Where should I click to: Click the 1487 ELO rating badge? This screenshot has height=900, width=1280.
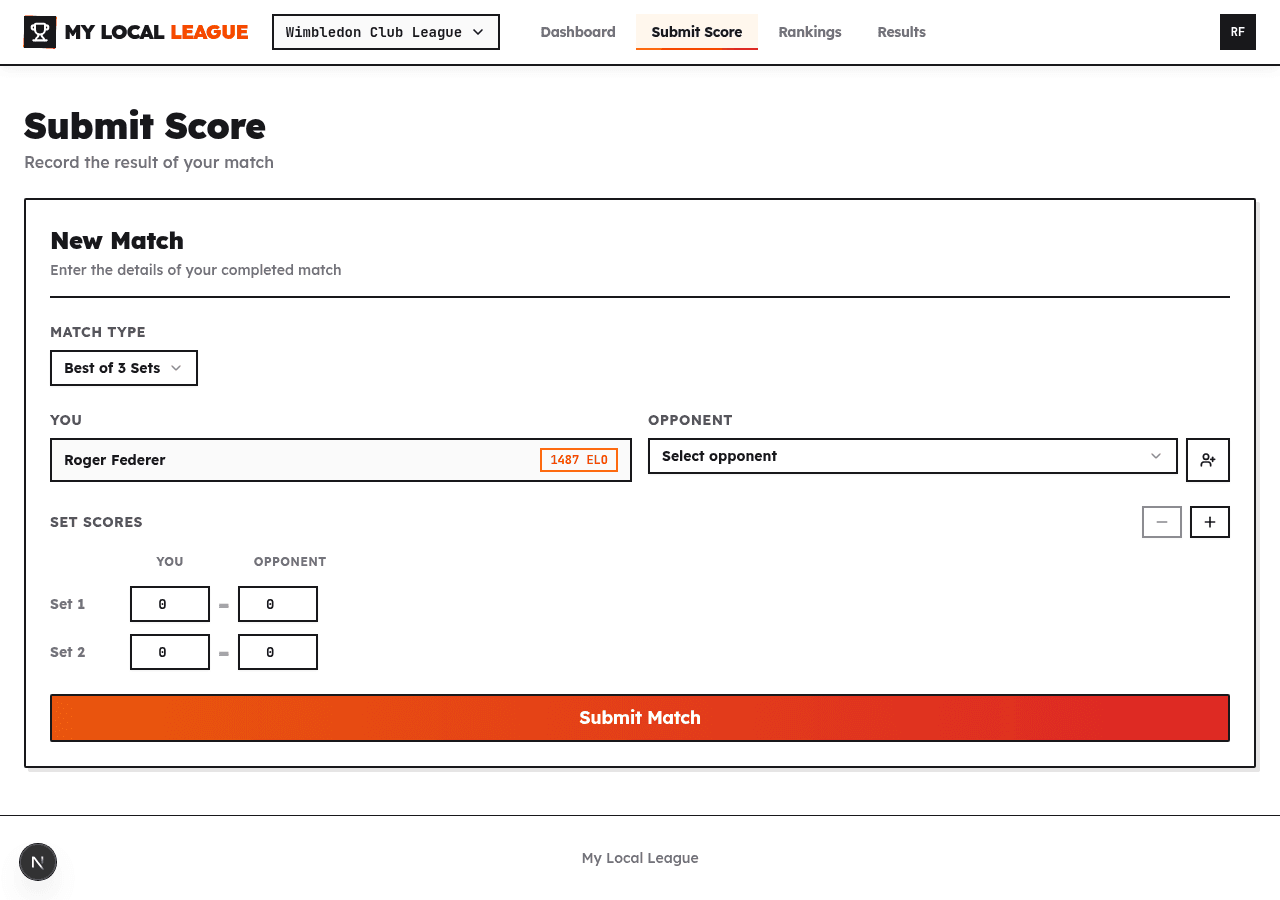click(x=578, y=459)
